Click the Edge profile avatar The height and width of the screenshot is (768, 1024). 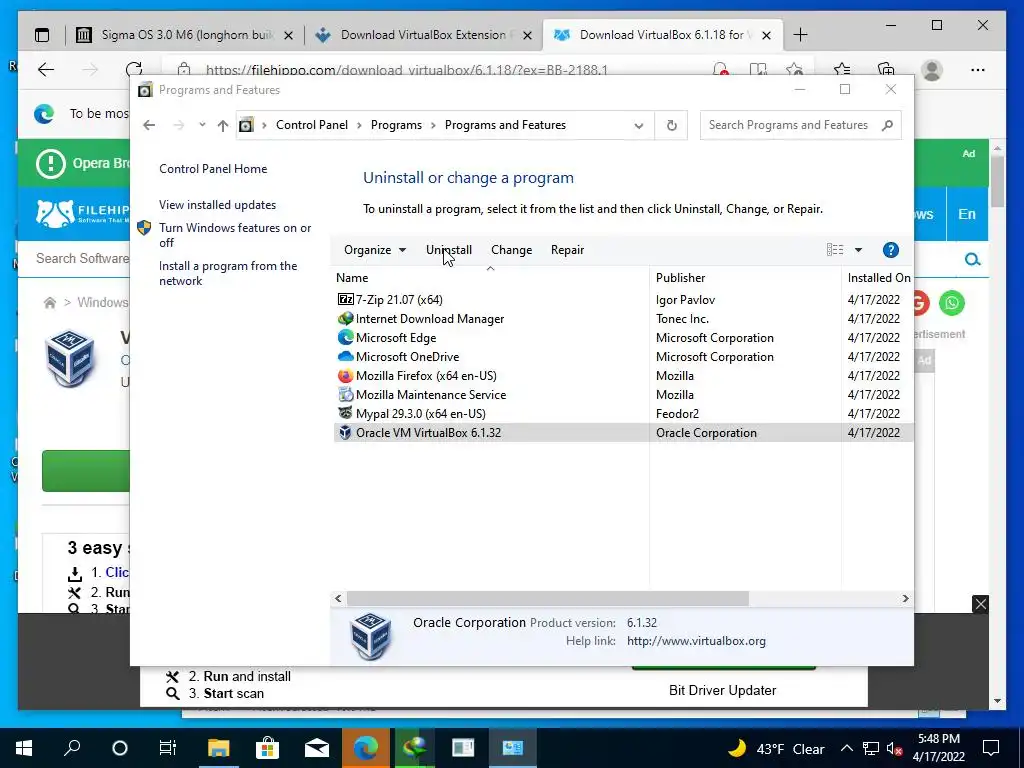tap(932, 70)
